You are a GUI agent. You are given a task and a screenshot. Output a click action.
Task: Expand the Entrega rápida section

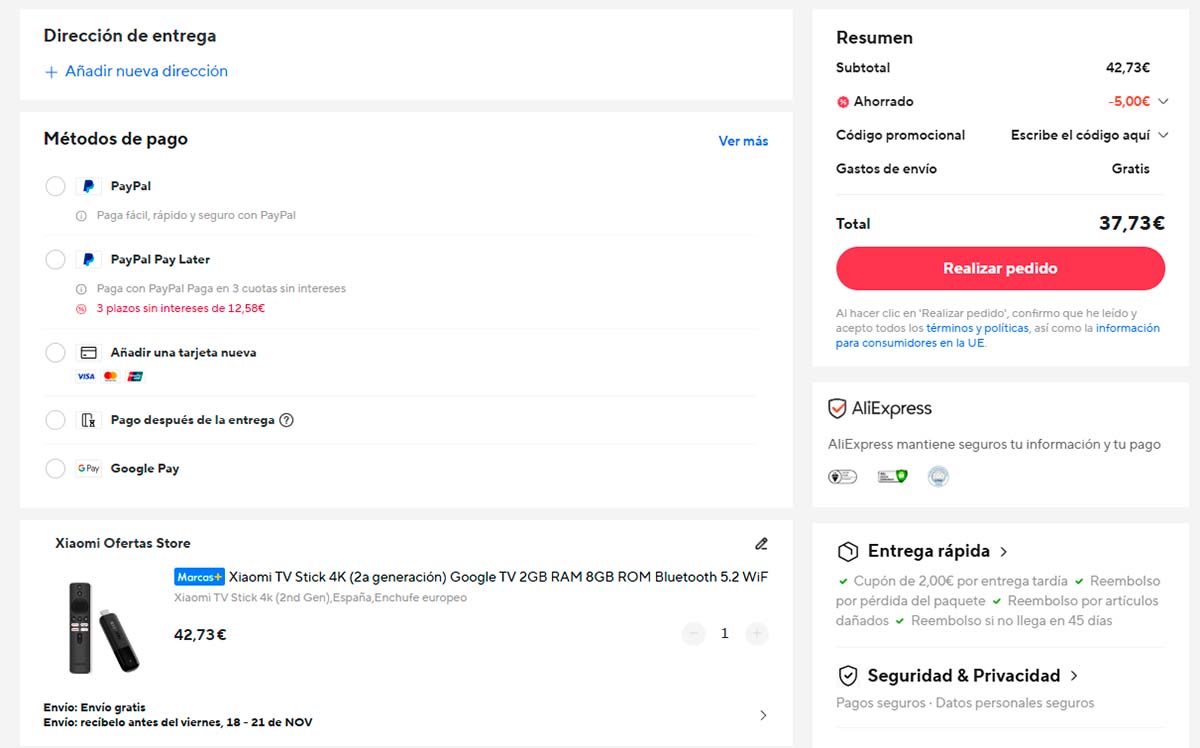tap(1005, 550)
